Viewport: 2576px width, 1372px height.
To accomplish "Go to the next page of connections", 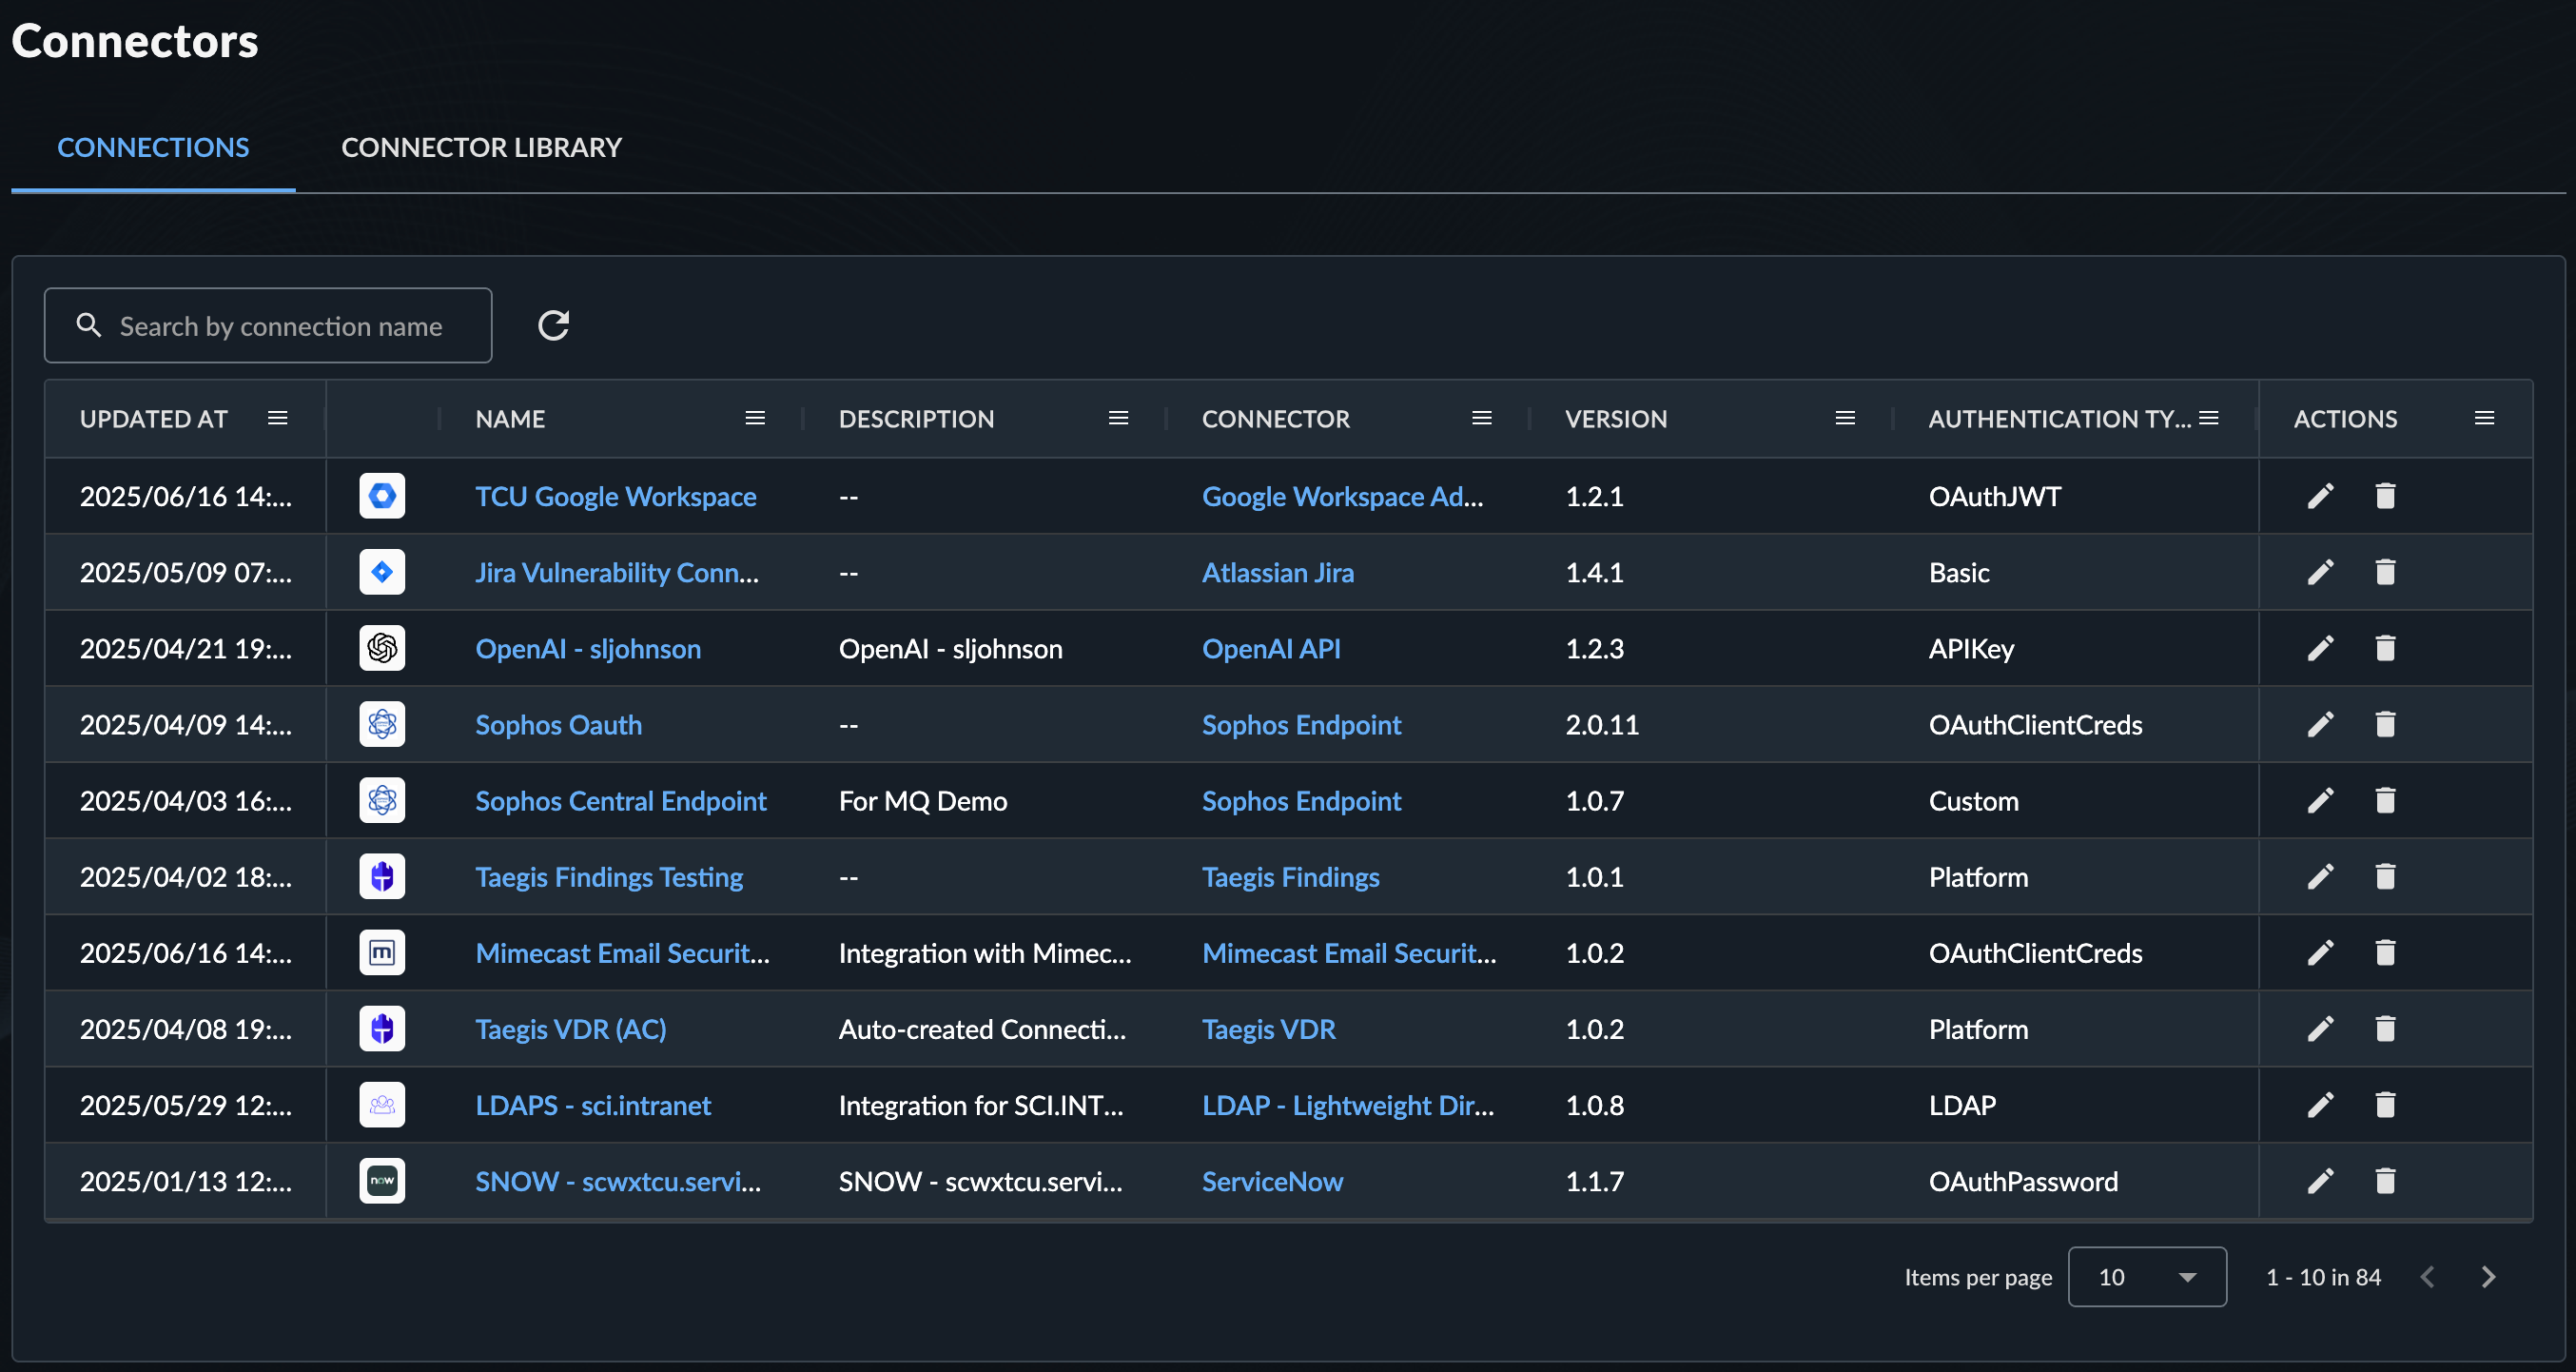I will click(2488, 1276).
